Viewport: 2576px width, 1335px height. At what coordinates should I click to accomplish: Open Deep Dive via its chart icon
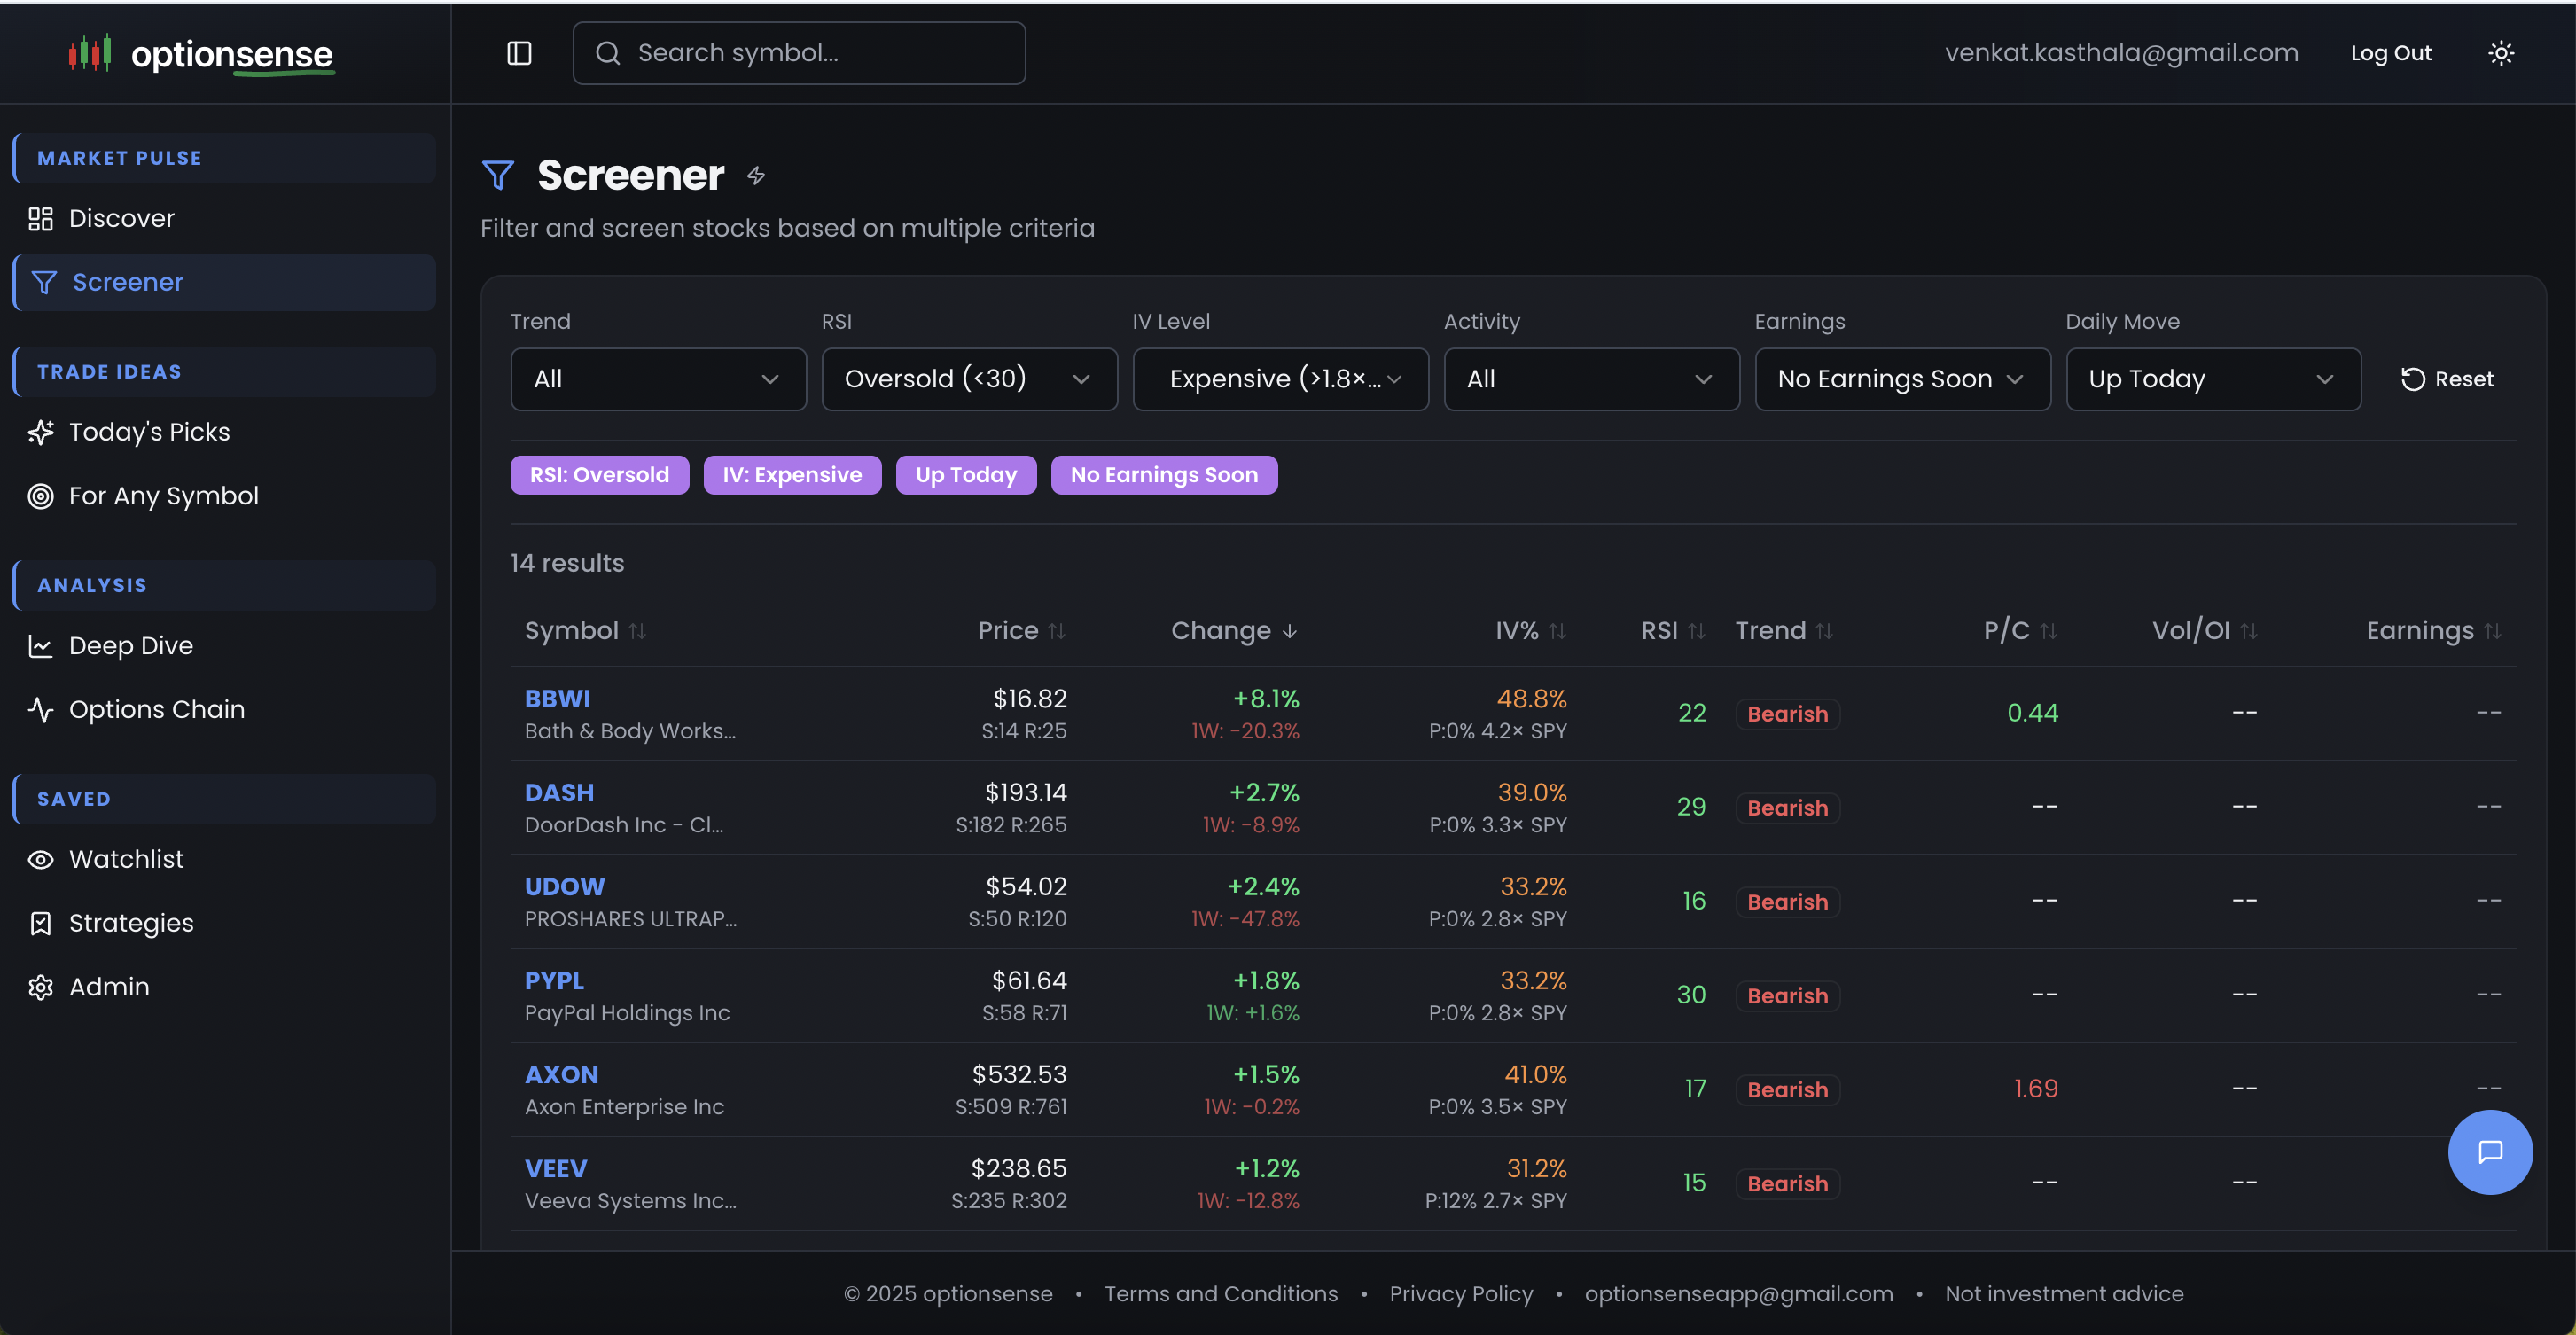pos(41,646)
